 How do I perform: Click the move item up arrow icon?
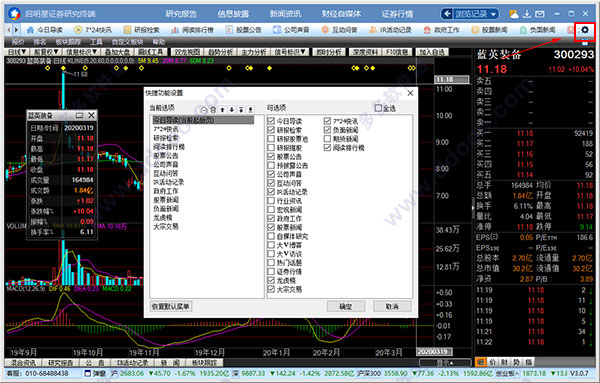(x=222, y=109)
